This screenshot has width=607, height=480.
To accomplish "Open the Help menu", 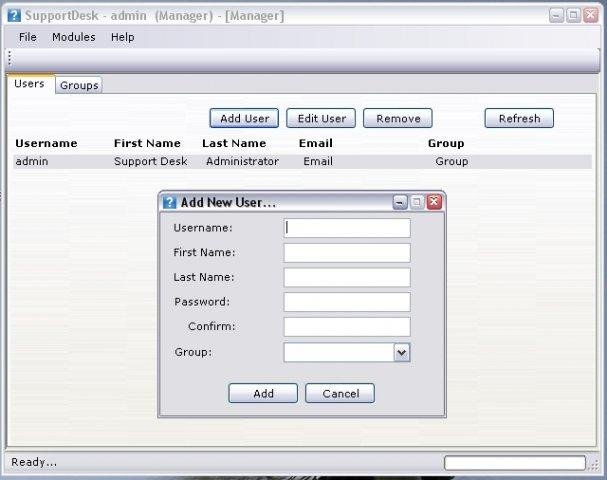I will (x=122, y=37).
